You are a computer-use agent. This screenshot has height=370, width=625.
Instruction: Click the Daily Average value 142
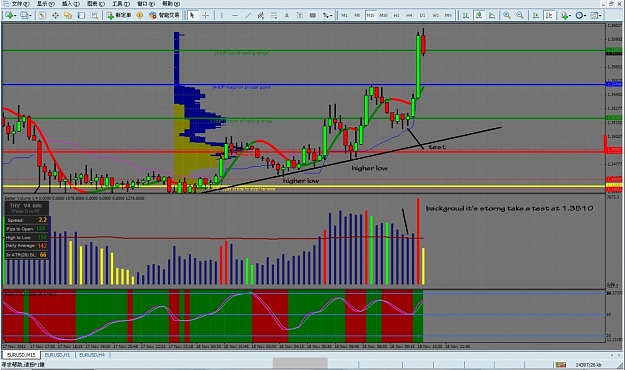pos(42,246)
